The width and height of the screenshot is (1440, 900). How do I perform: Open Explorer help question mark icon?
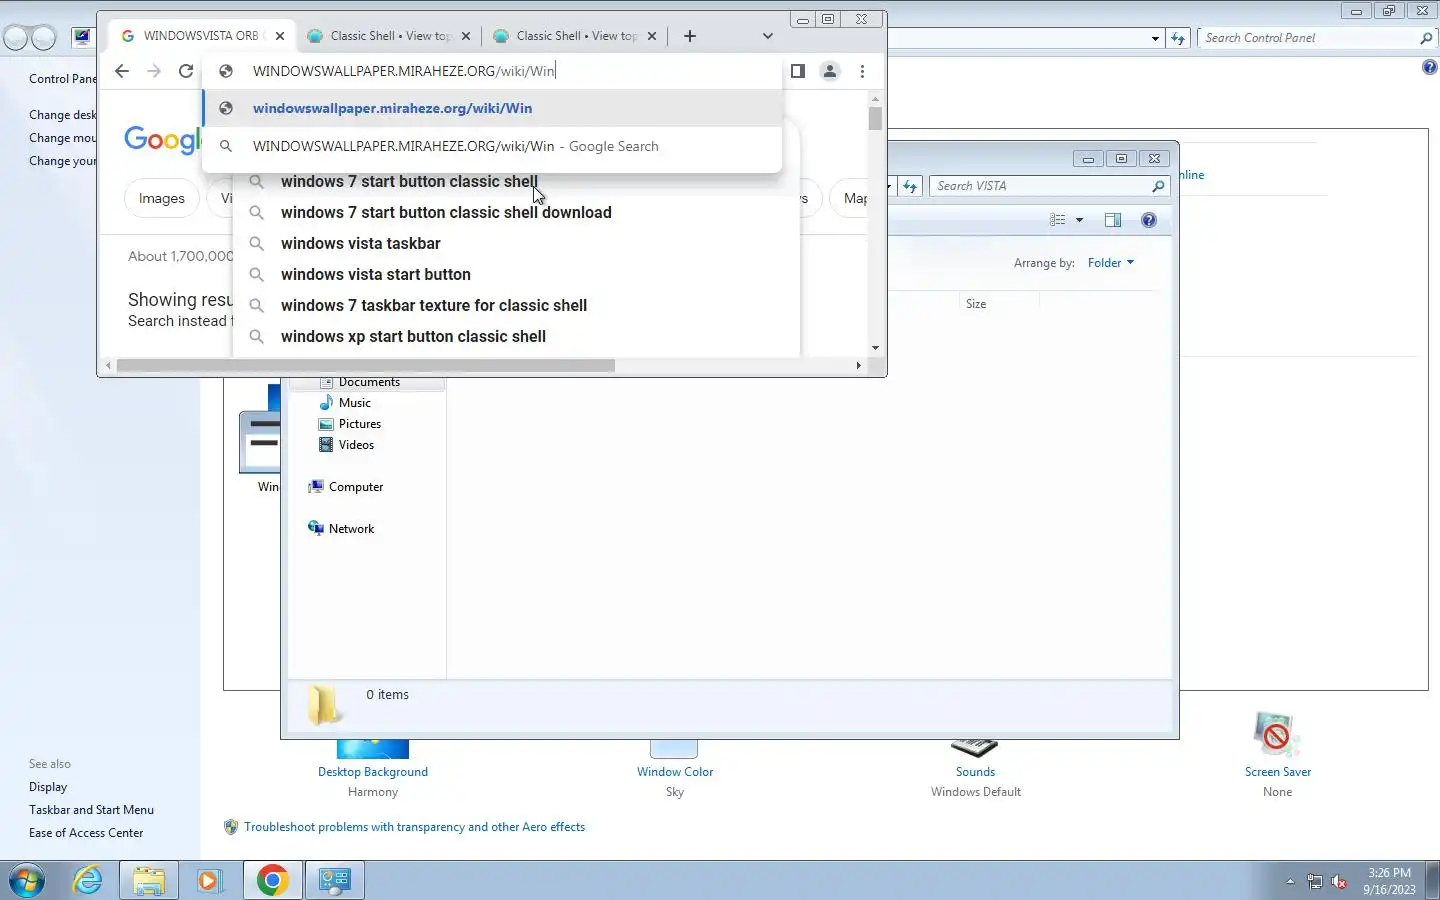click(1149, 220)
